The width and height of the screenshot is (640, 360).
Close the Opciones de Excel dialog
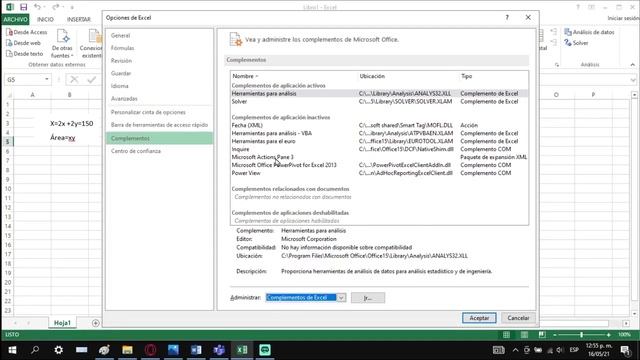[528, 18]
